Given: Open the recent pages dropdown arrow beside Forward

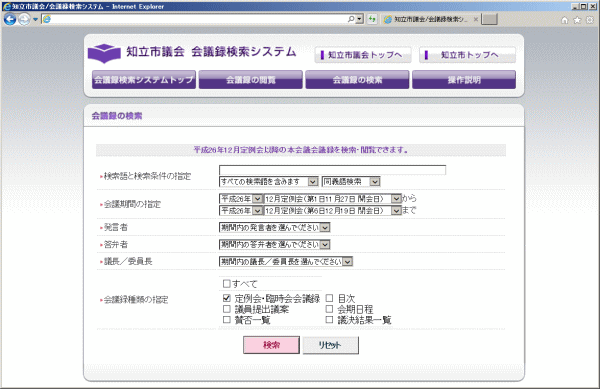Looking at the screenshot, I should [x=35, y=19].
